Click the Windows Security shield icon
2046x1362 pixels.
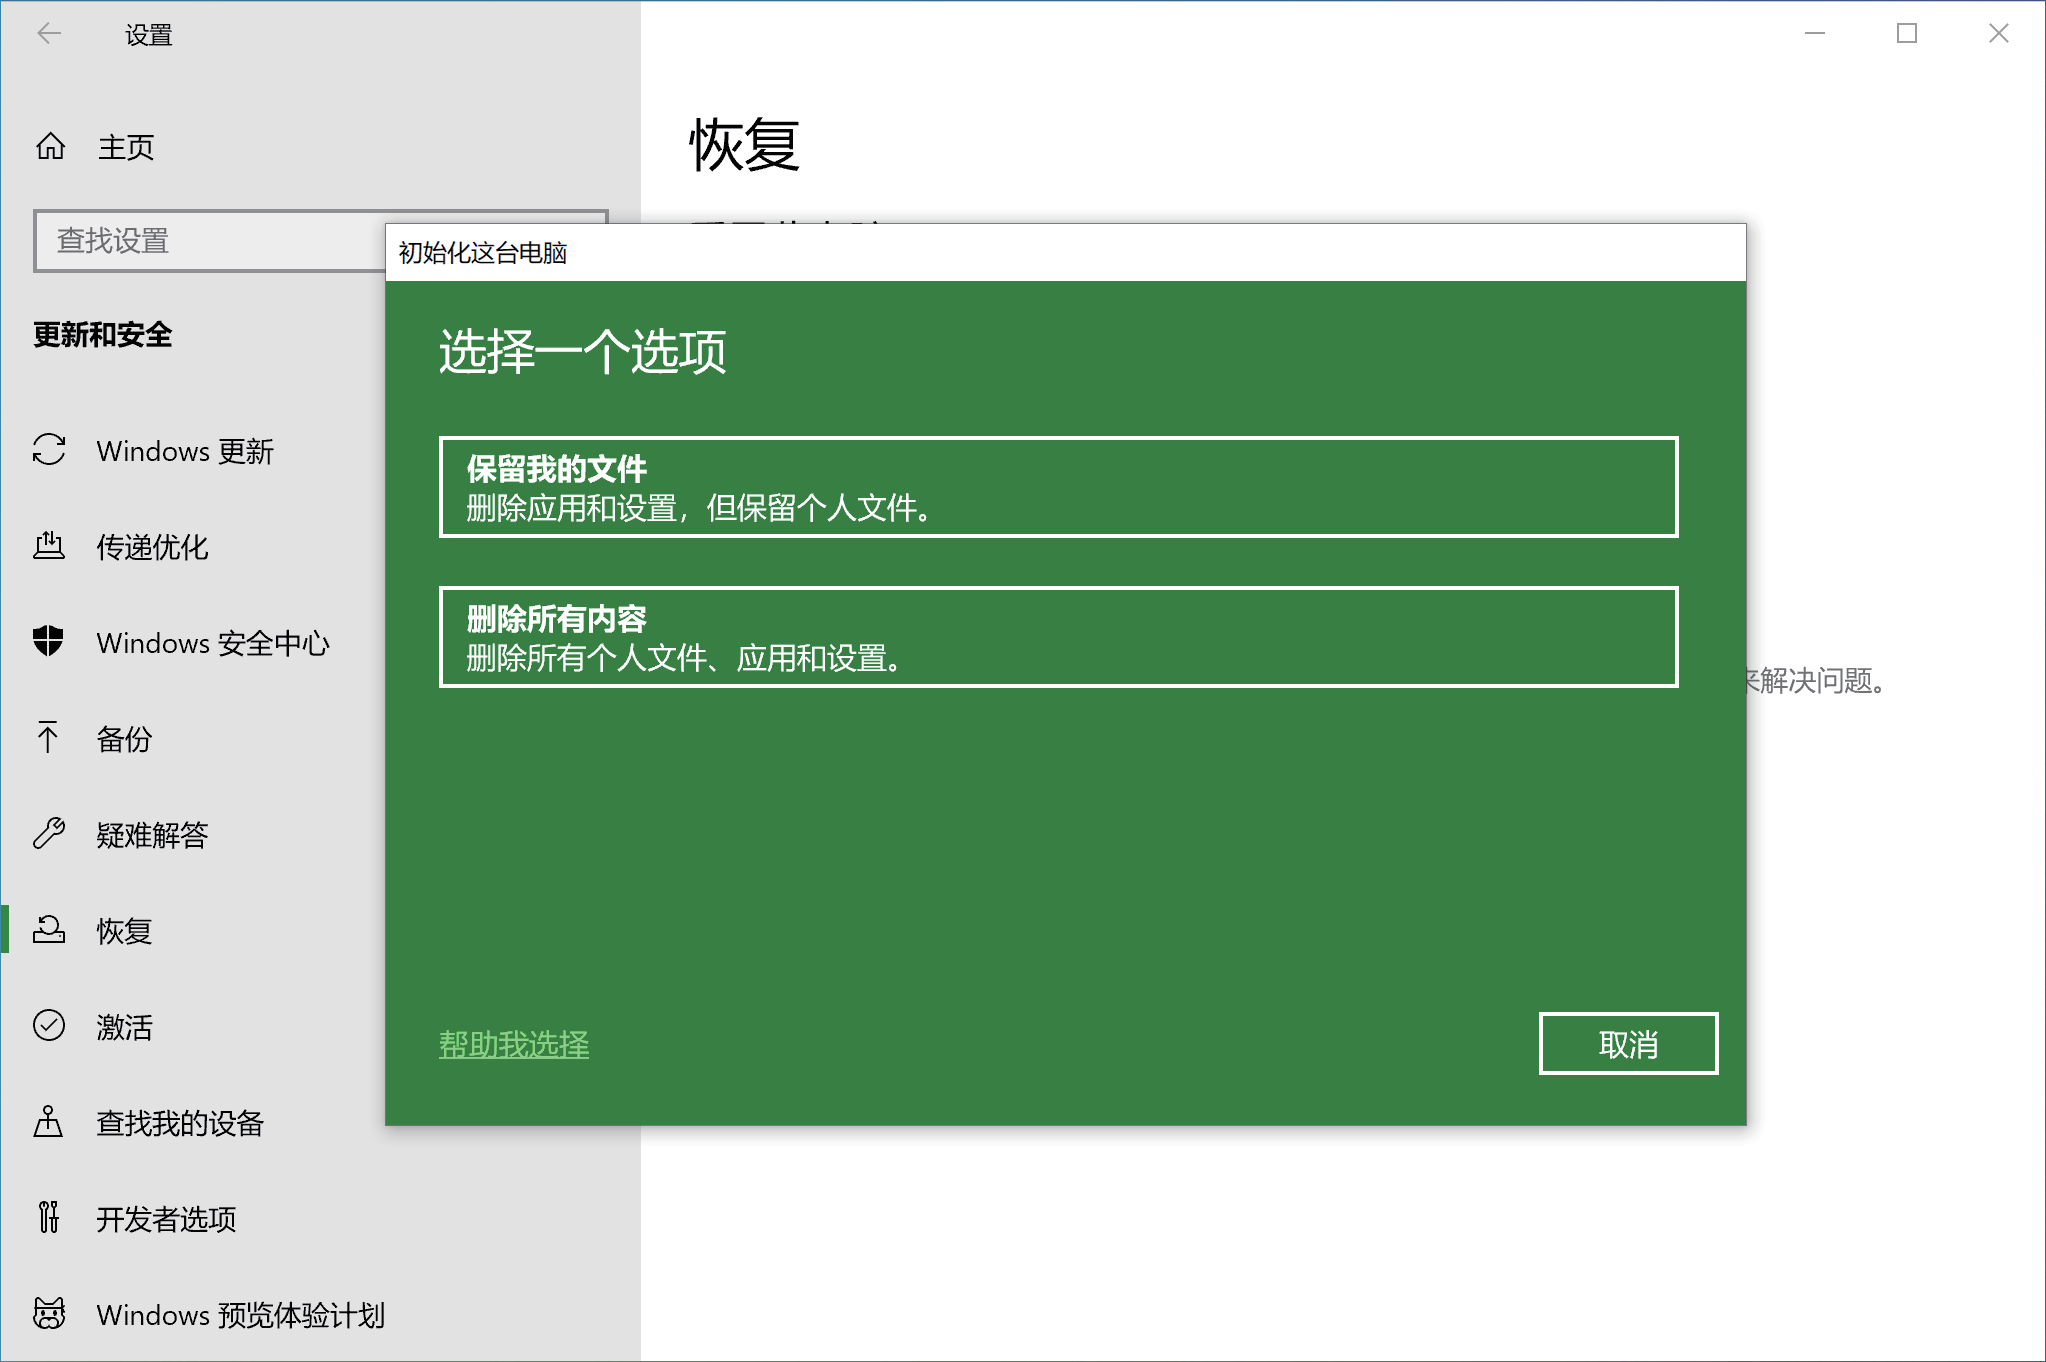[49, 641]
